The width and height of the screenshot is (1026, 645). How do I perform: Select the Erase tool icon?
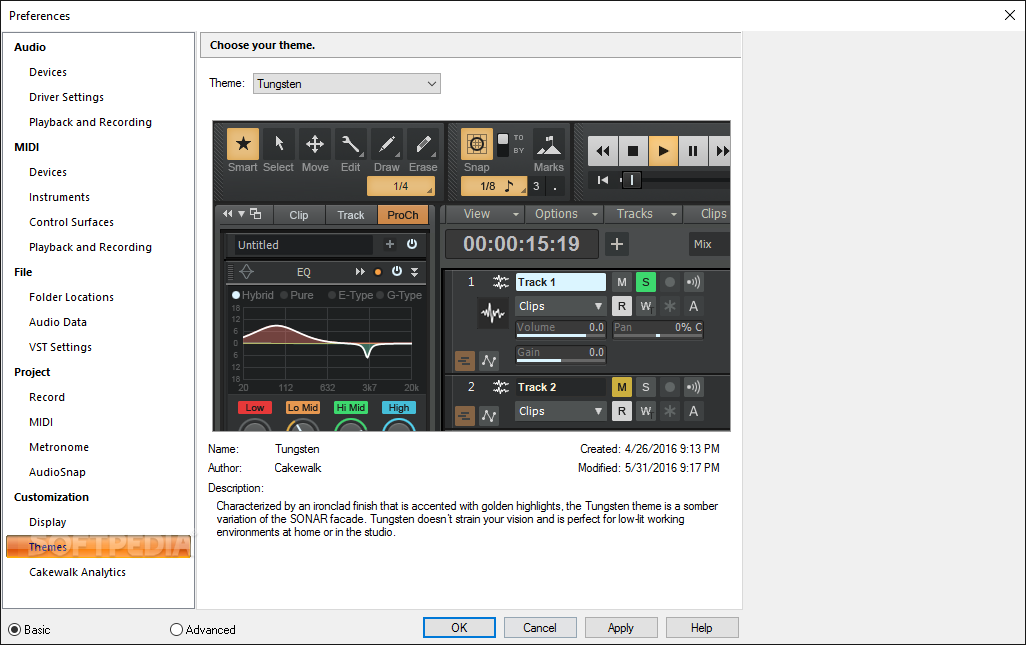423,144
